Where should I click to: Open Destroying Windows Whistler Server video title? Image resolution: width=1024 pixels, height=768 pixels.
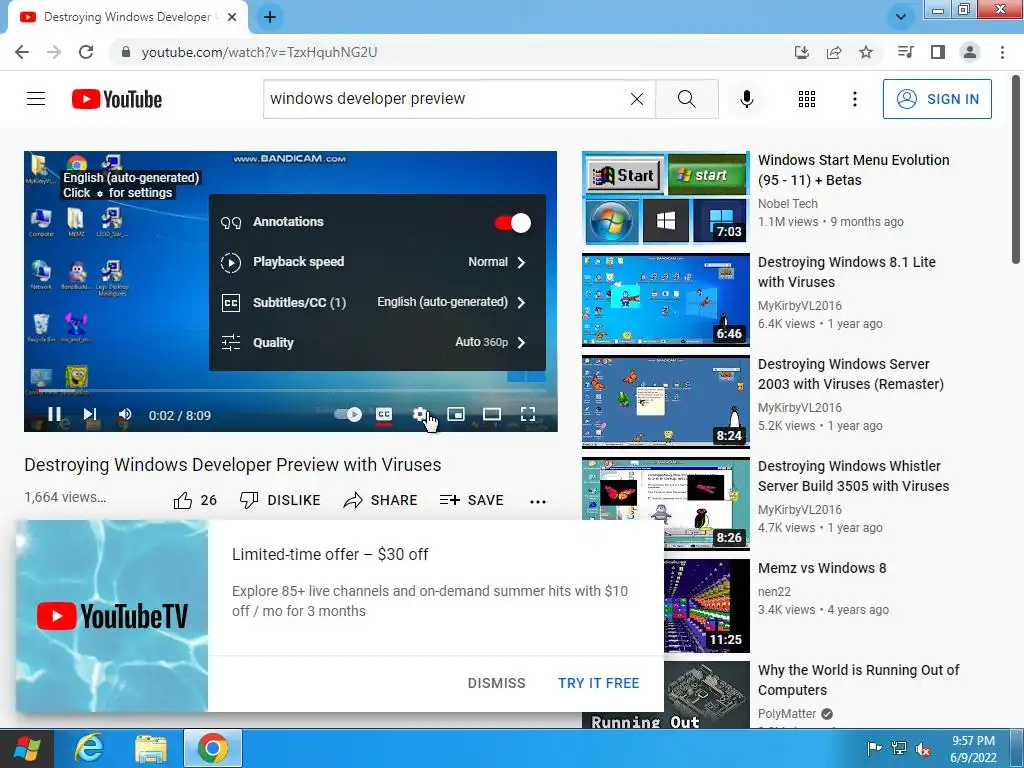(853, 475)
